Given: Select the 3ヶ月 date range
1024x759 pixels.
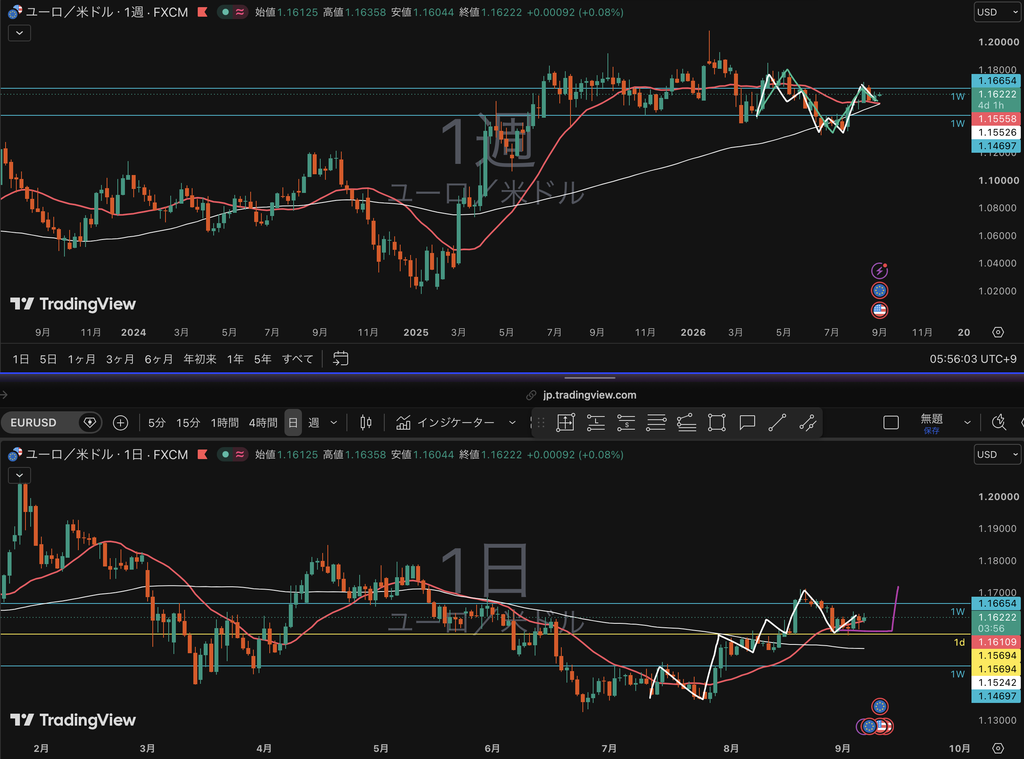Looking at the screenshot, I should (120, 359).
